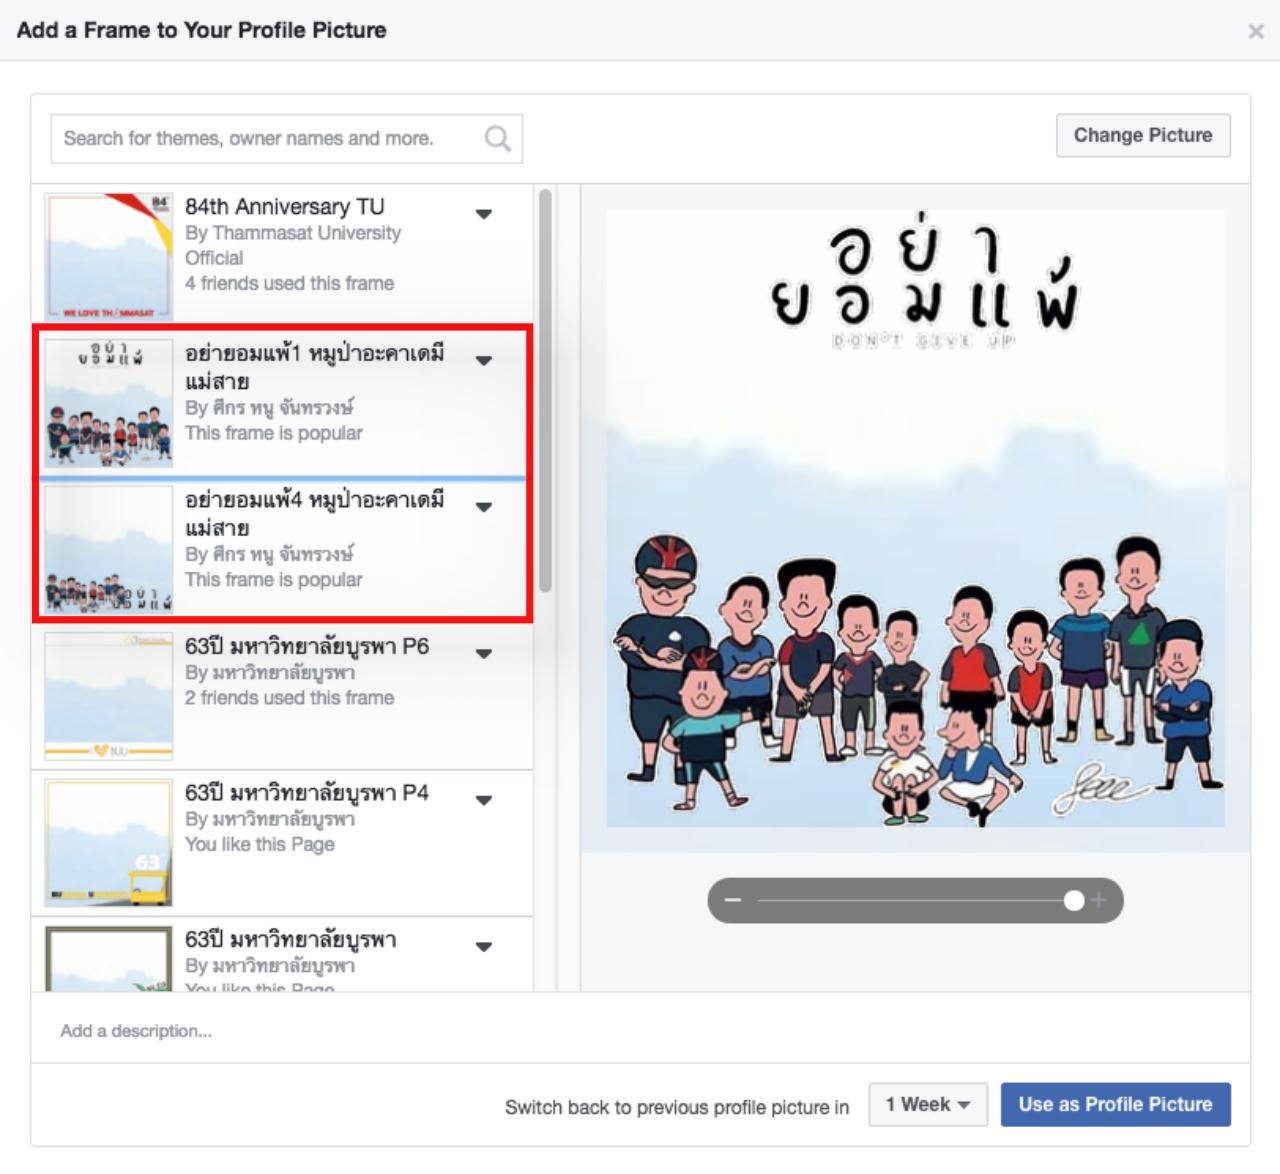Click the search magnifier icon
Image resolution: width=1280 pixels, height=1174 pixels.
(x=497, y=139)
